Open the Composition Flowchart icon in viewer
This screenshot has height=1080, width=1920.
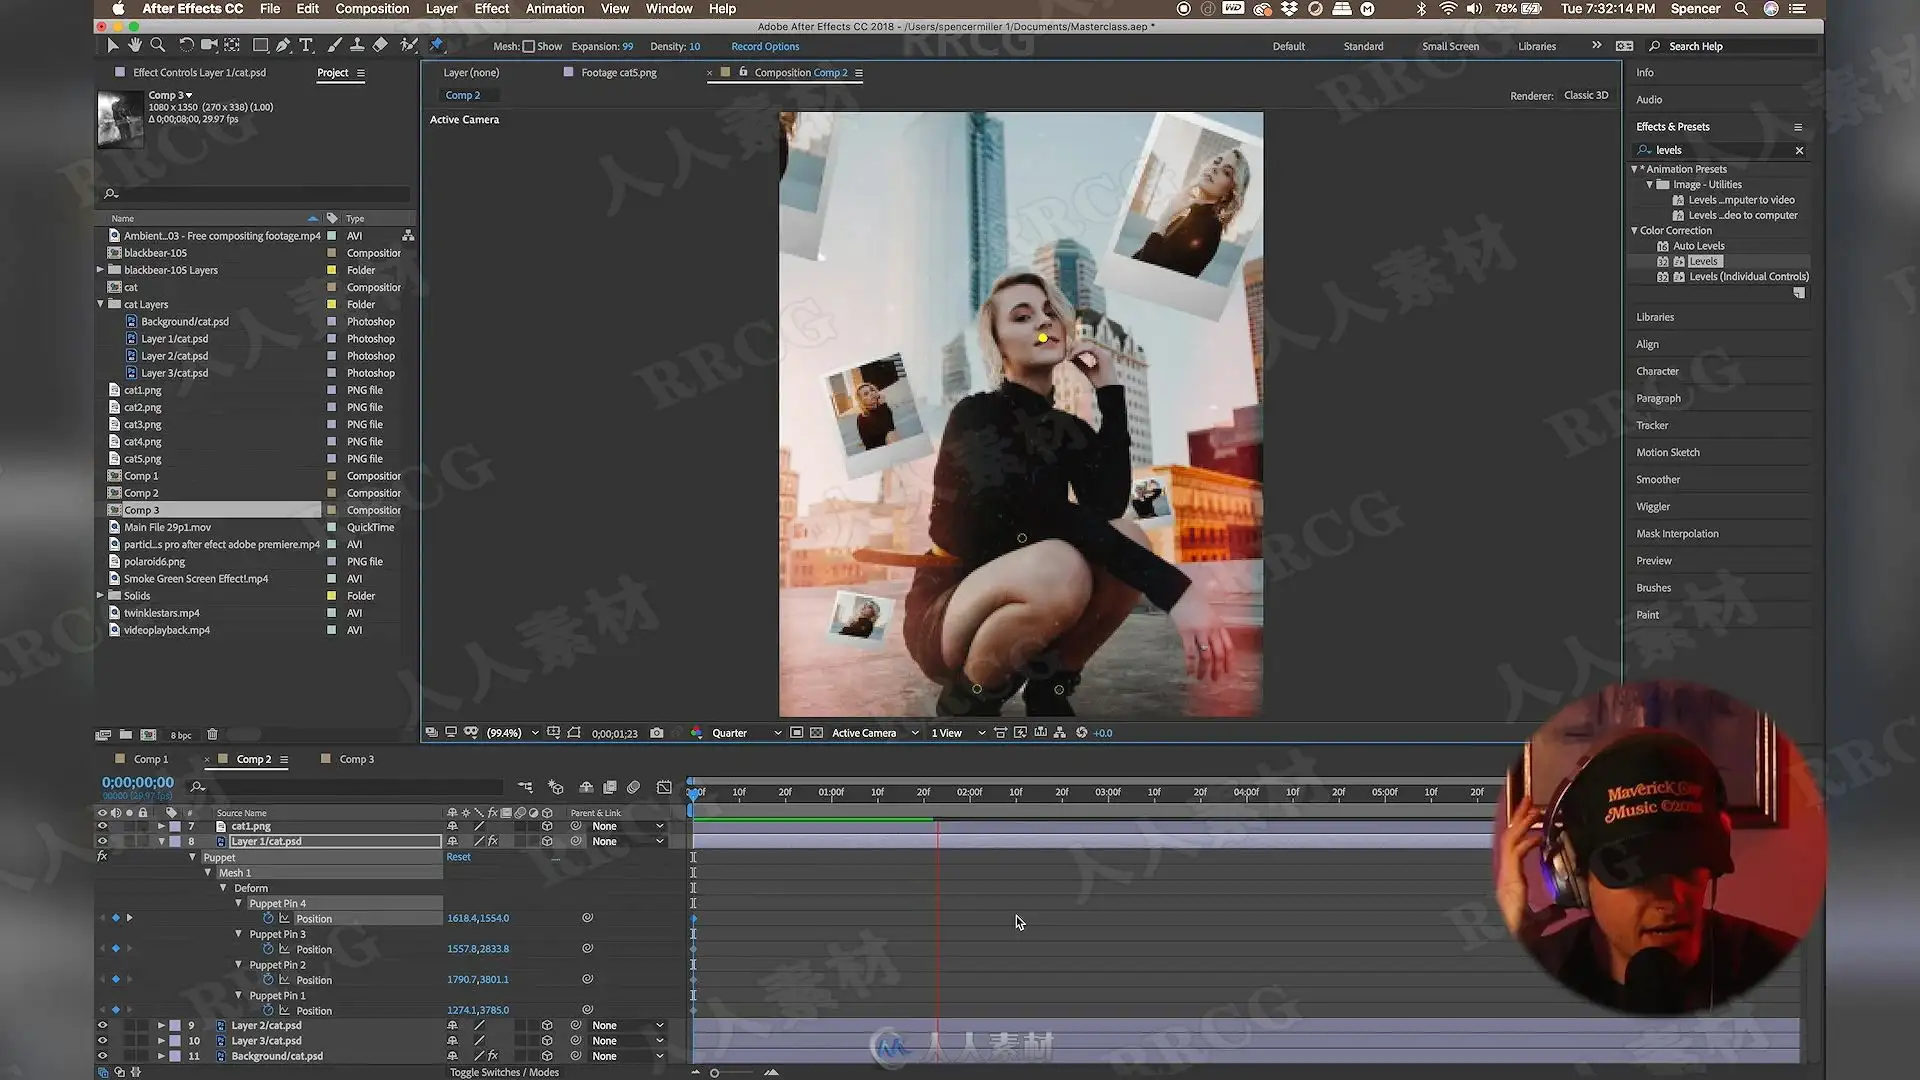click(x=1060, y=733)
